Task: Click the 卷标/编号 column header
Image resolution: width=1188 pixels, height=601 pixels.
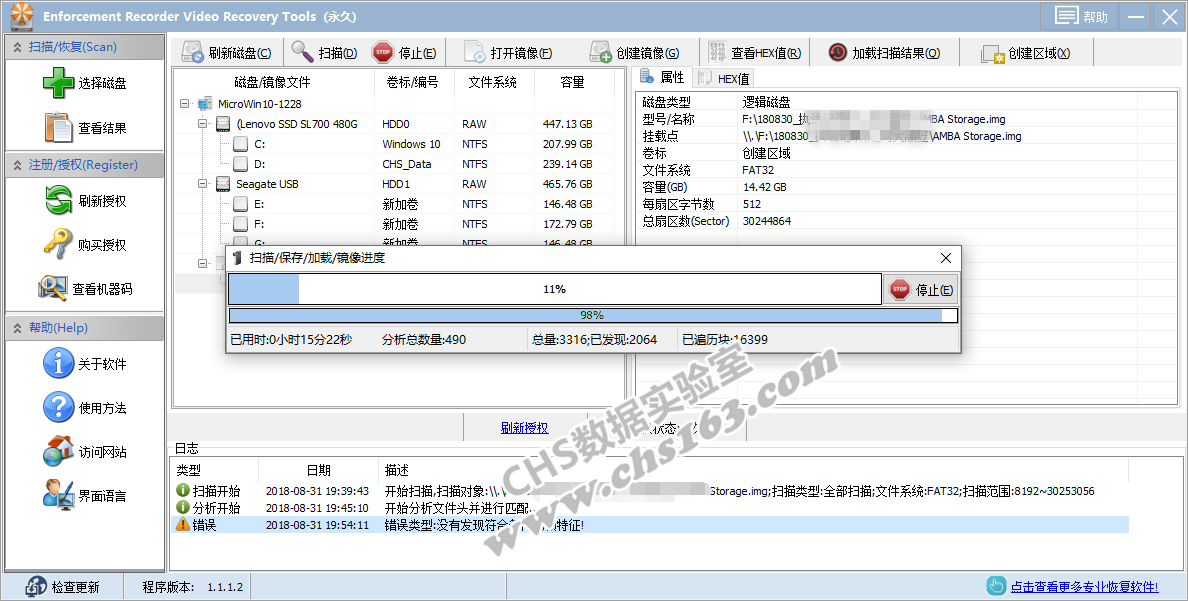Action: (x=414, y=82)
